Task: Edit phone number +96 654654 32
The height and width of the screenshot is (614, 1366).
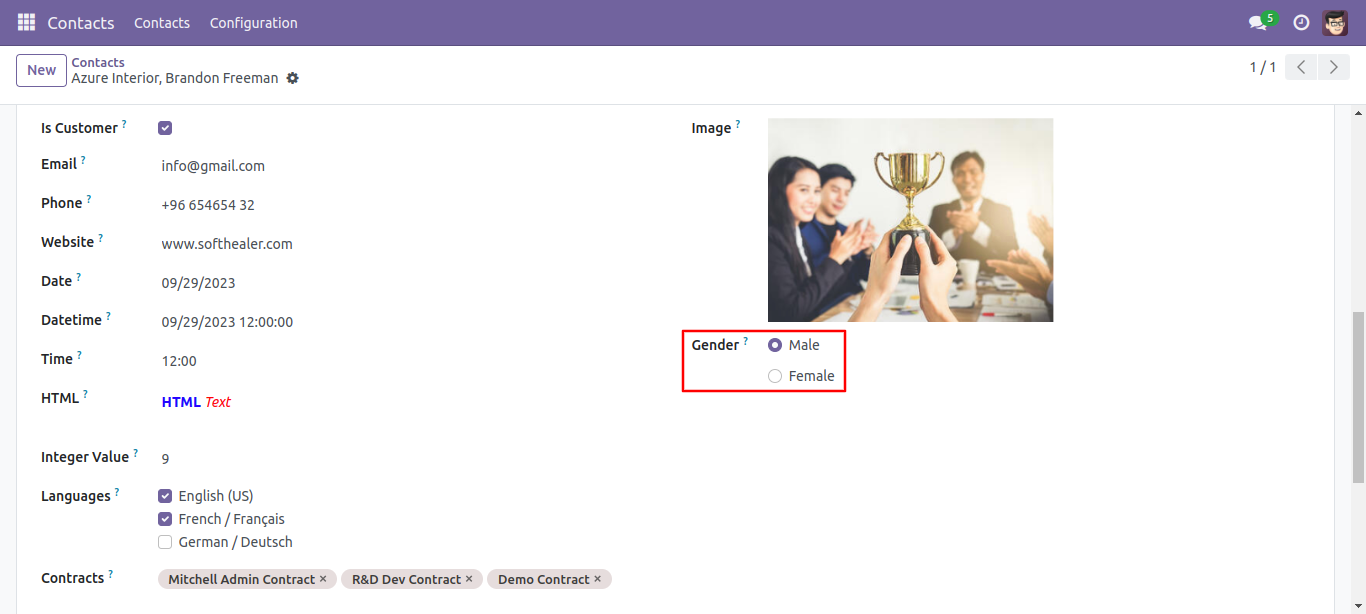Action: pyautogui.click(x=208, y=205)
